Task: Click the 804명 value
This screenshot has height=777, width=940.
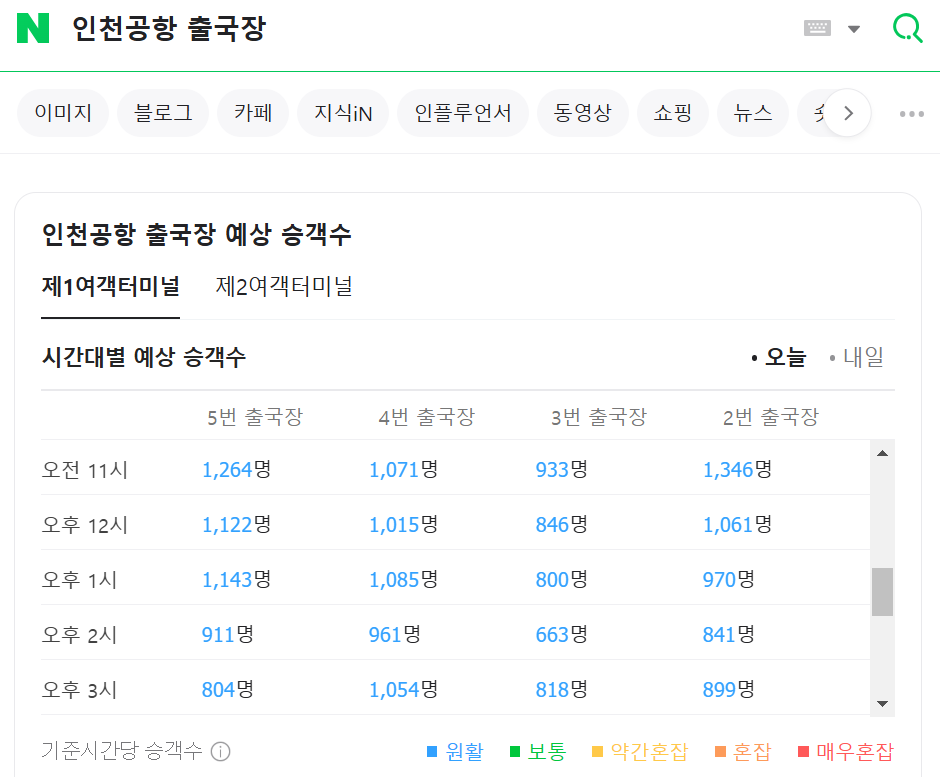Action: [x=228, y=689]
